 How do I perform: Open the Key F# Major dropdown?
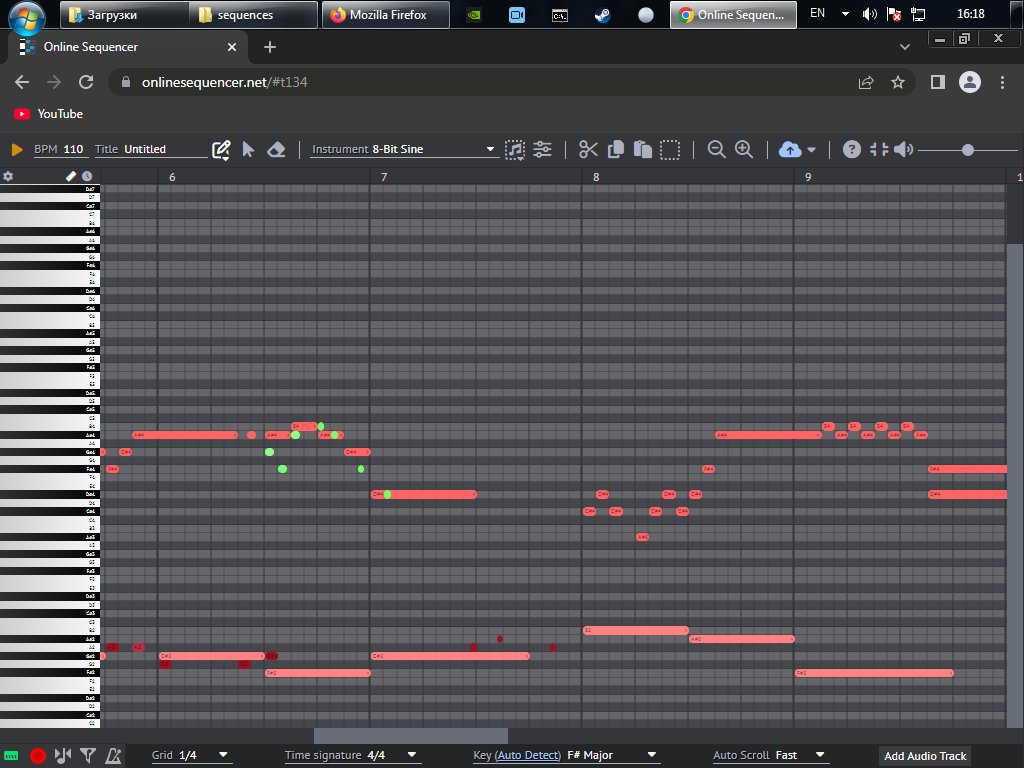pyautogui.click(x=611, y=756)
